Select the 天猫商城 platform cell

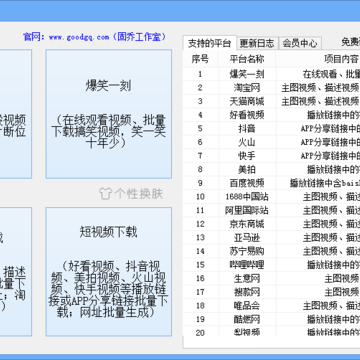247,101
